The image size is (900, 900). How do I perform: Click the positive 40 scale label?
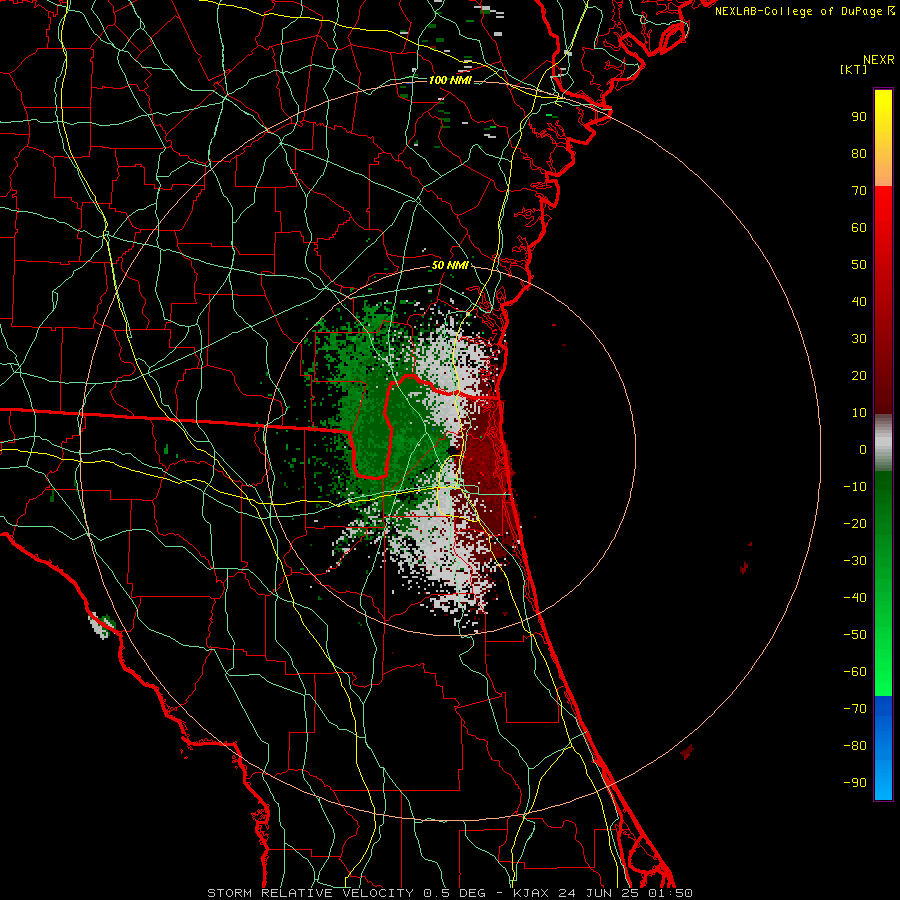859,301
